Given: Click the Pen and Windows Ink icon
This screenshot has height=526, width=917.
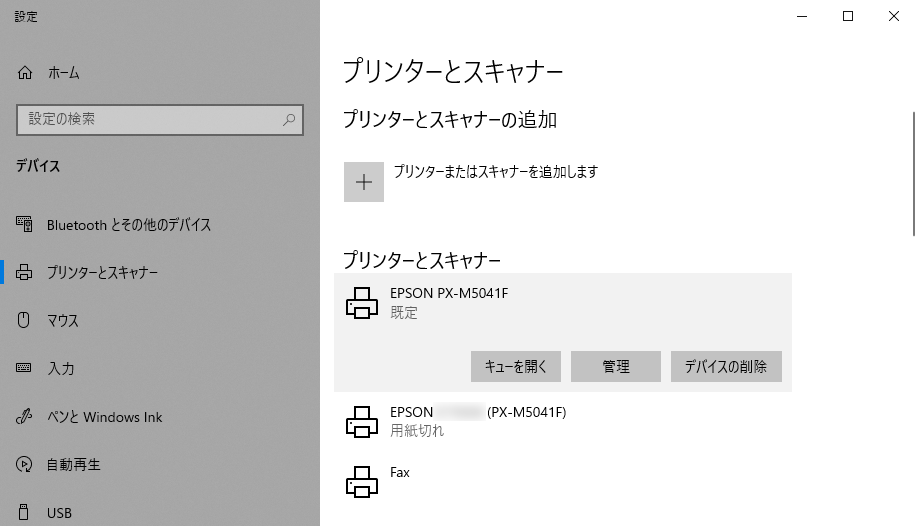Looking at the screenshot, I should tap(25, 417).
